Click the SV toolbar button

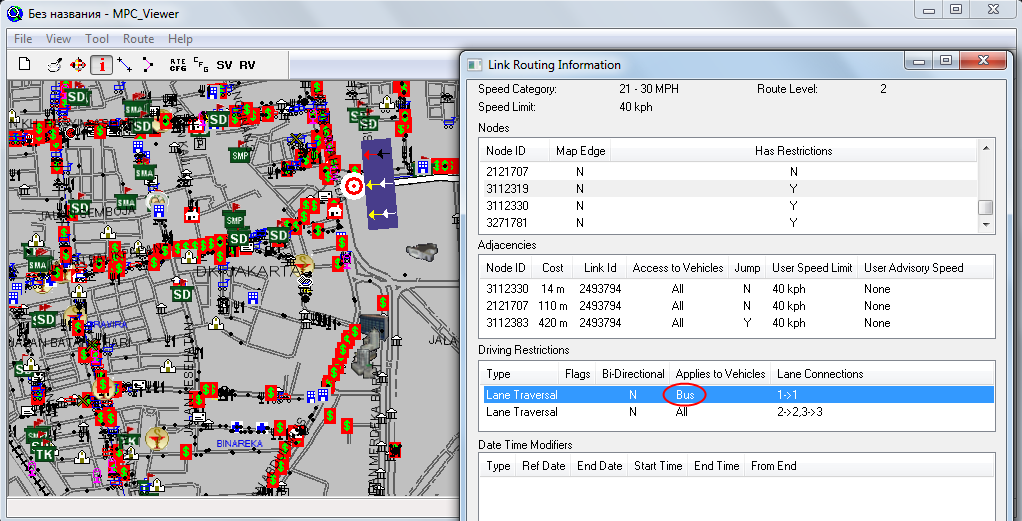tap(224, 65)
